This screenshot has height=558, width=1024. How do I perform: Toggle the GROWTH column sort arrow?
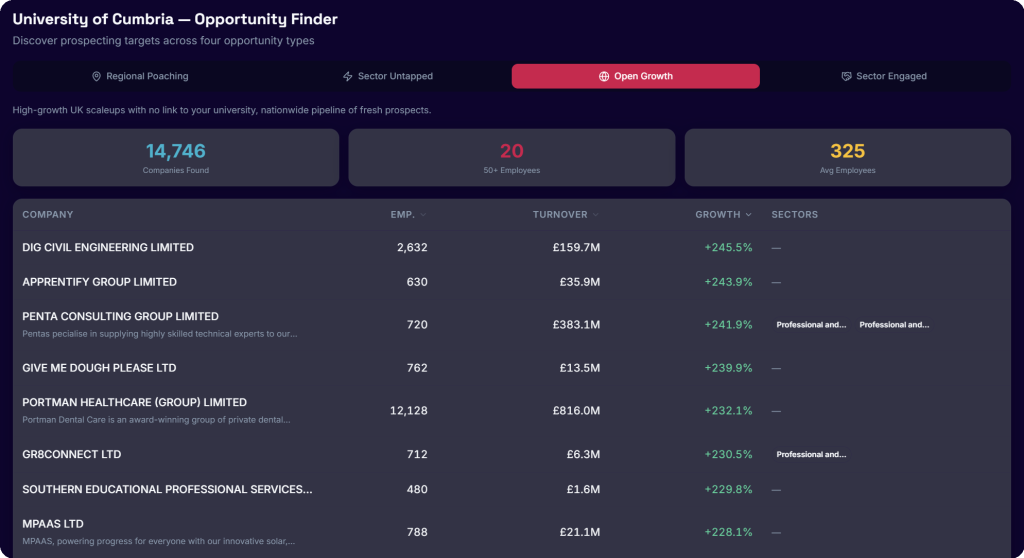748,215
